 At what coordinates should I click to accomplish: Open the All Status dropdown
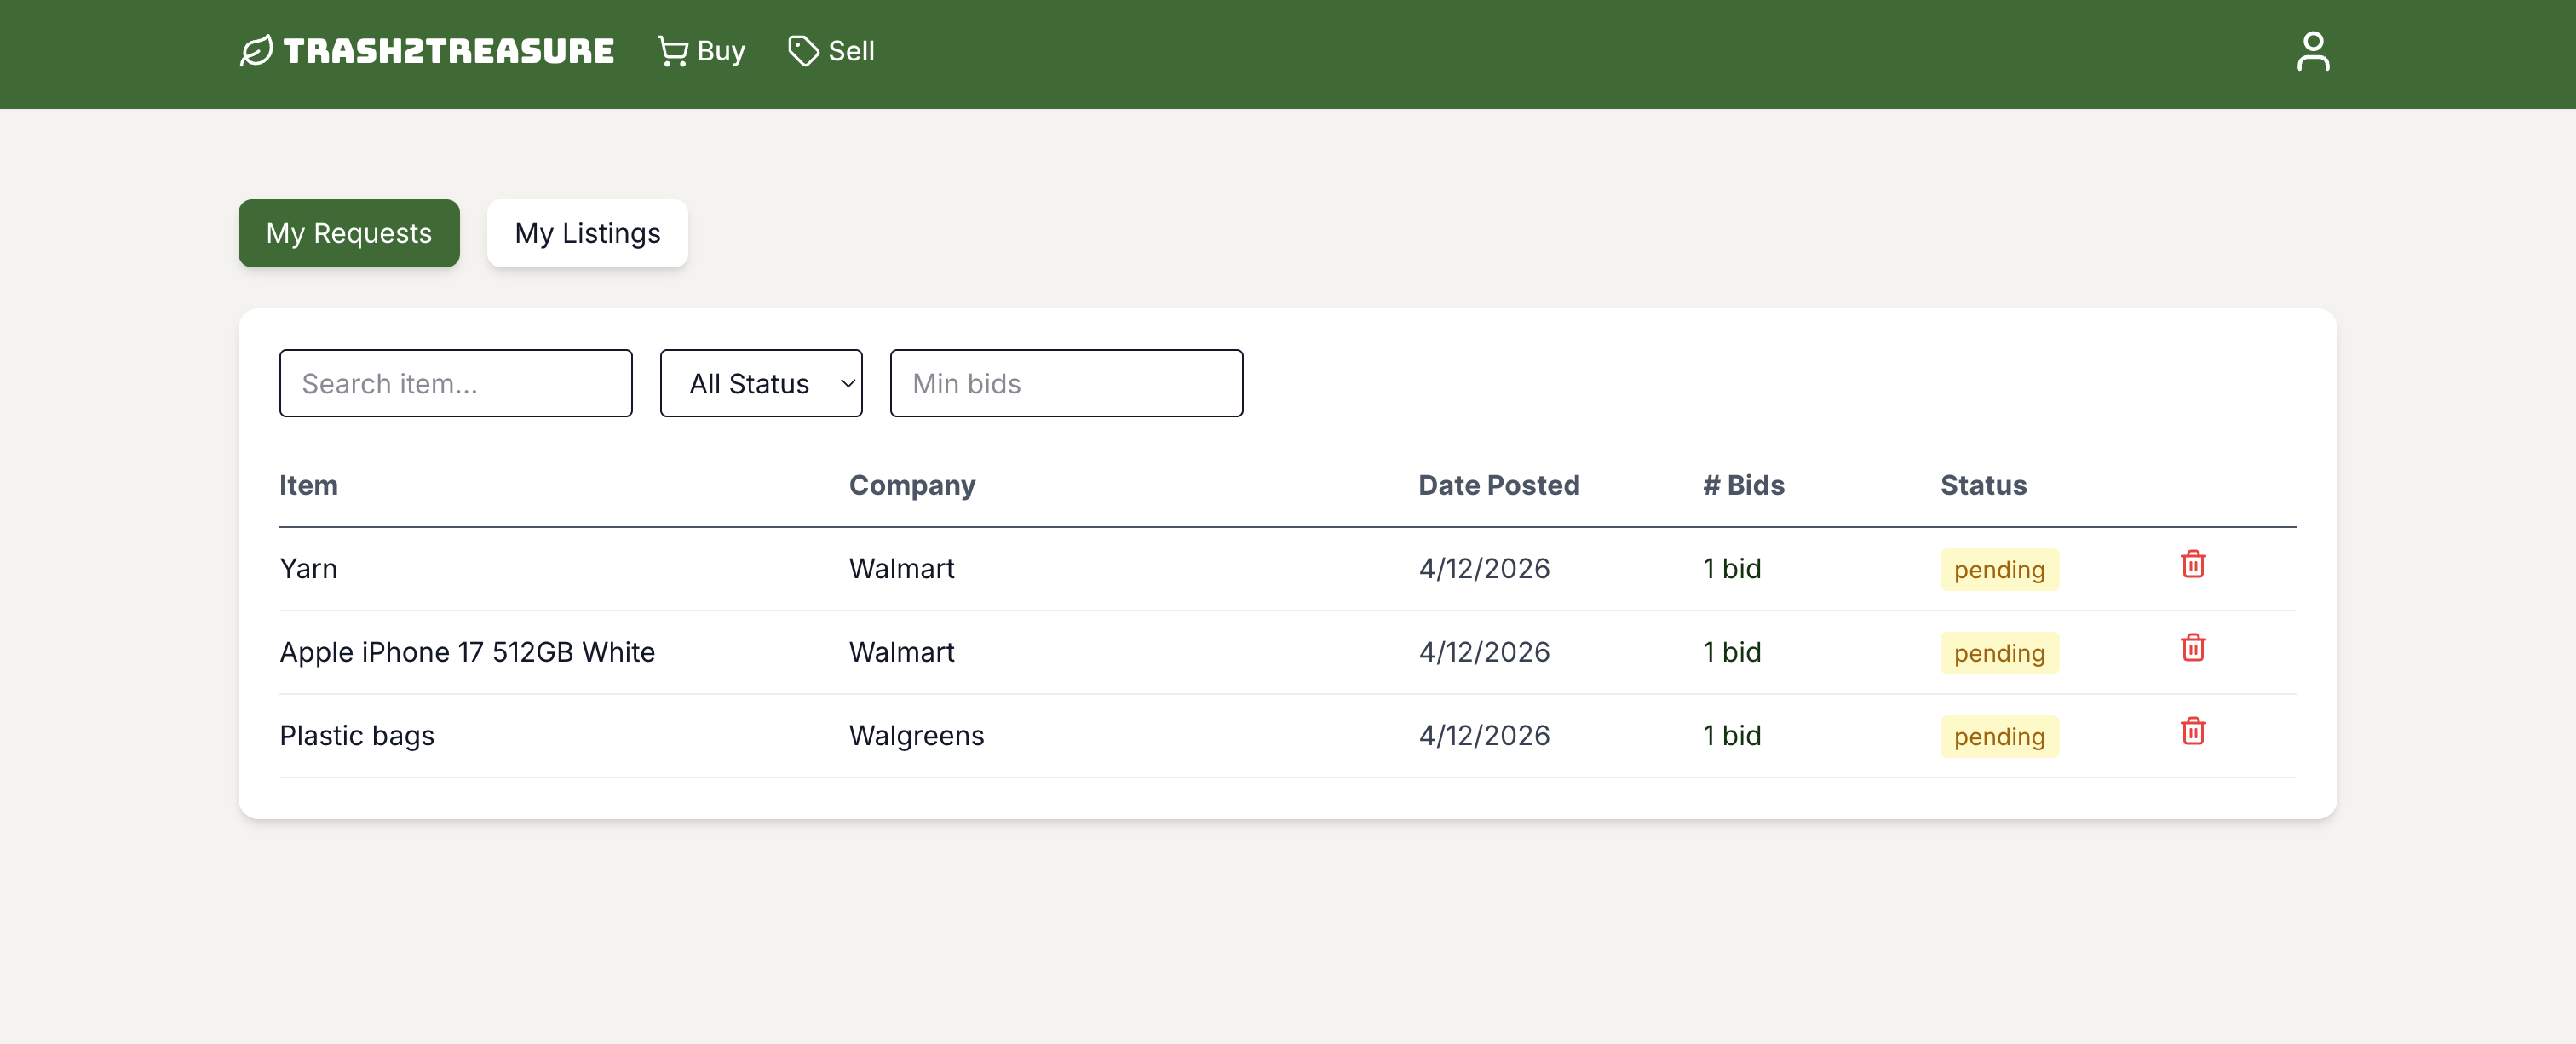point(761,384)
